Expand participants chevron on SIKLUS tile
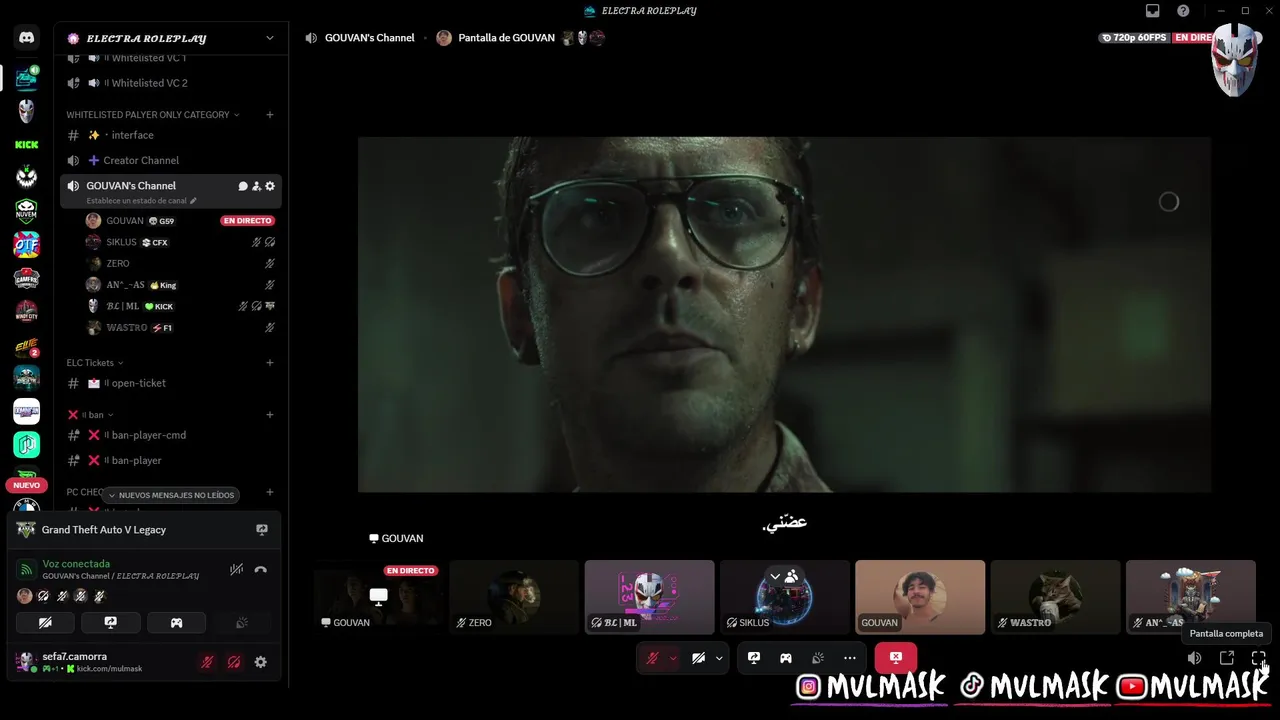This screenshot has width=1280, height=720. [775, 576]
